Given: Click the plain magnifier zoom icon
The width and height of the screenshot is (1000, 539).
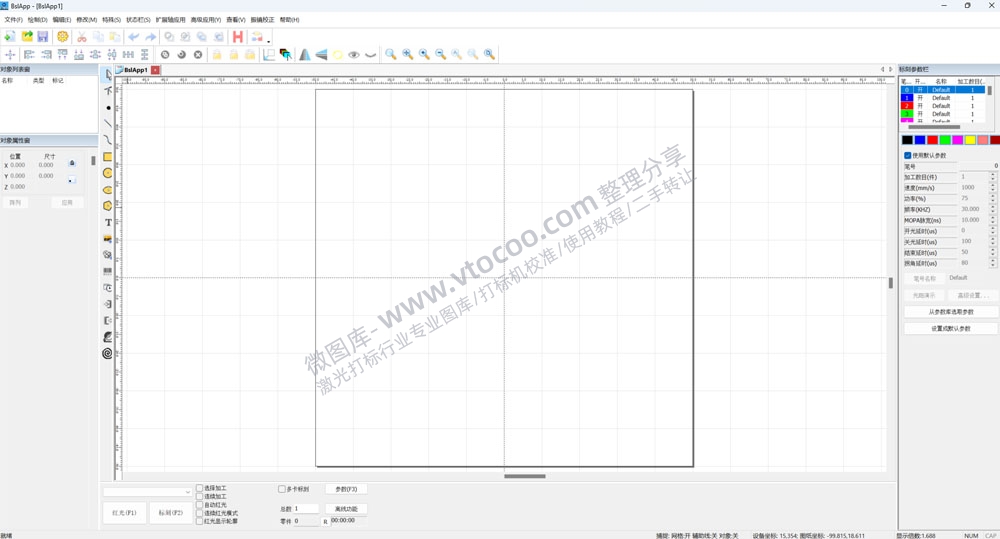Looking at the screenshot, I should click(x=391, y=55).
